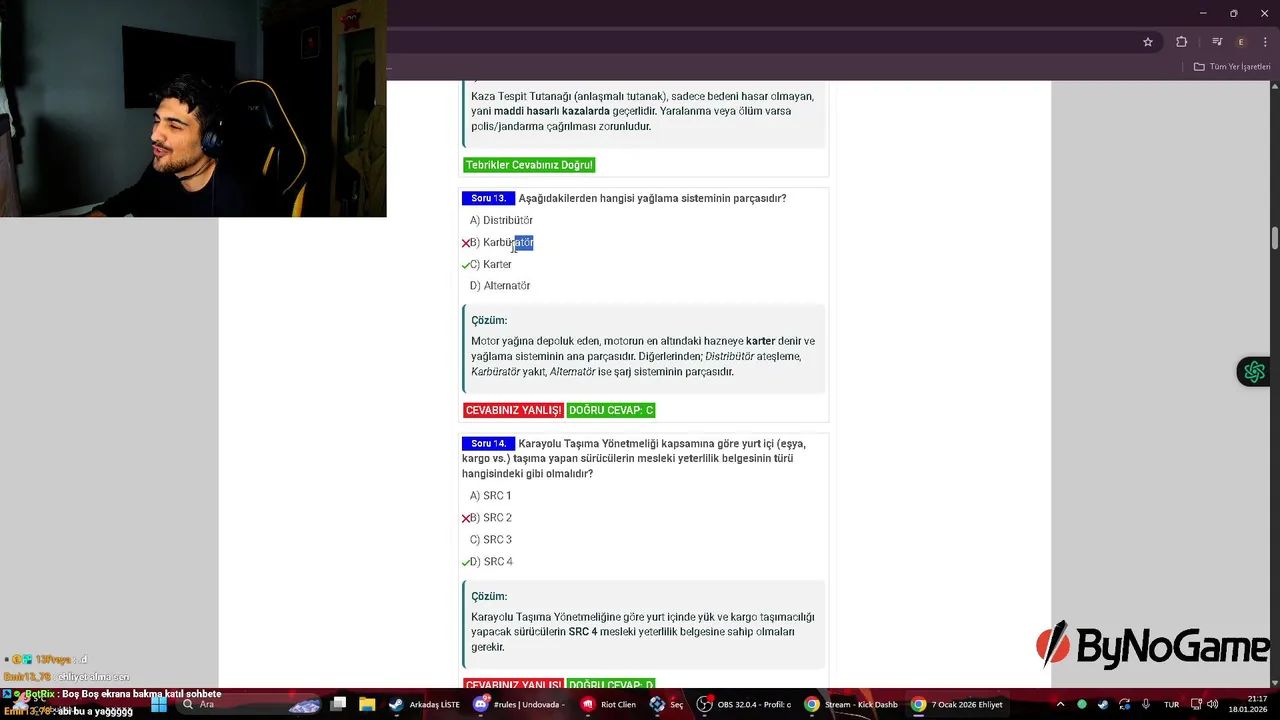Click the red X mark beside Karbüratör
The width and height of the screenshot is (1280, 720).
point(466,243)
